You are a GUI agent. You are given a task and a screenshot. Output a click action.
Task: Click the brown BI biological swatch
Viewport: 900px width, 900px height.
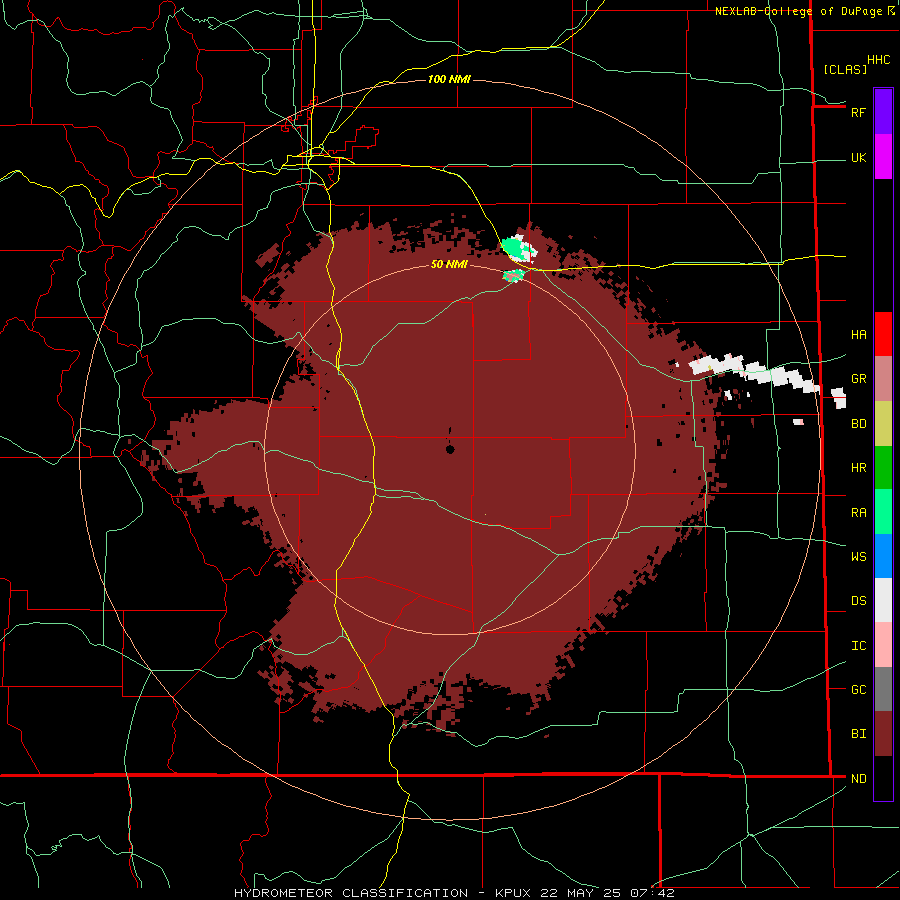(x=883, y=734)
